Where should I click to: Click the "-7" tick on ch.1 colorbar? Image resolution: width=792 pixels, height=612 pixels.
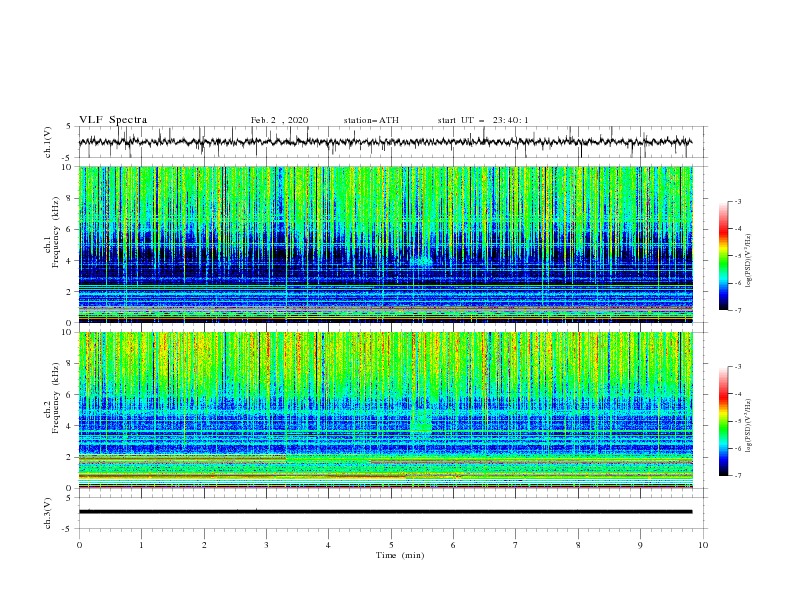click(x=738, y=310)
